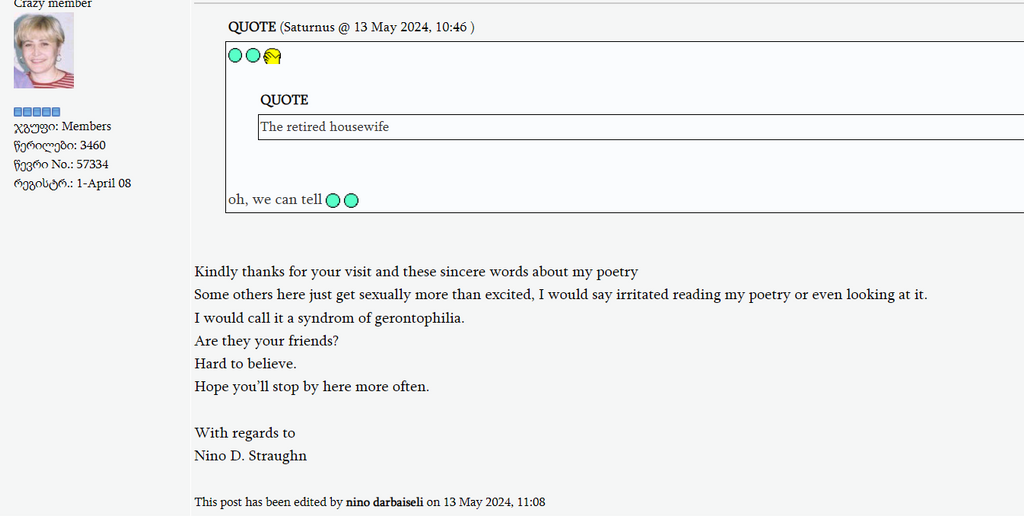
Task: Click the first green circle emoji before the facepalm
Action: tap(235, 55)
